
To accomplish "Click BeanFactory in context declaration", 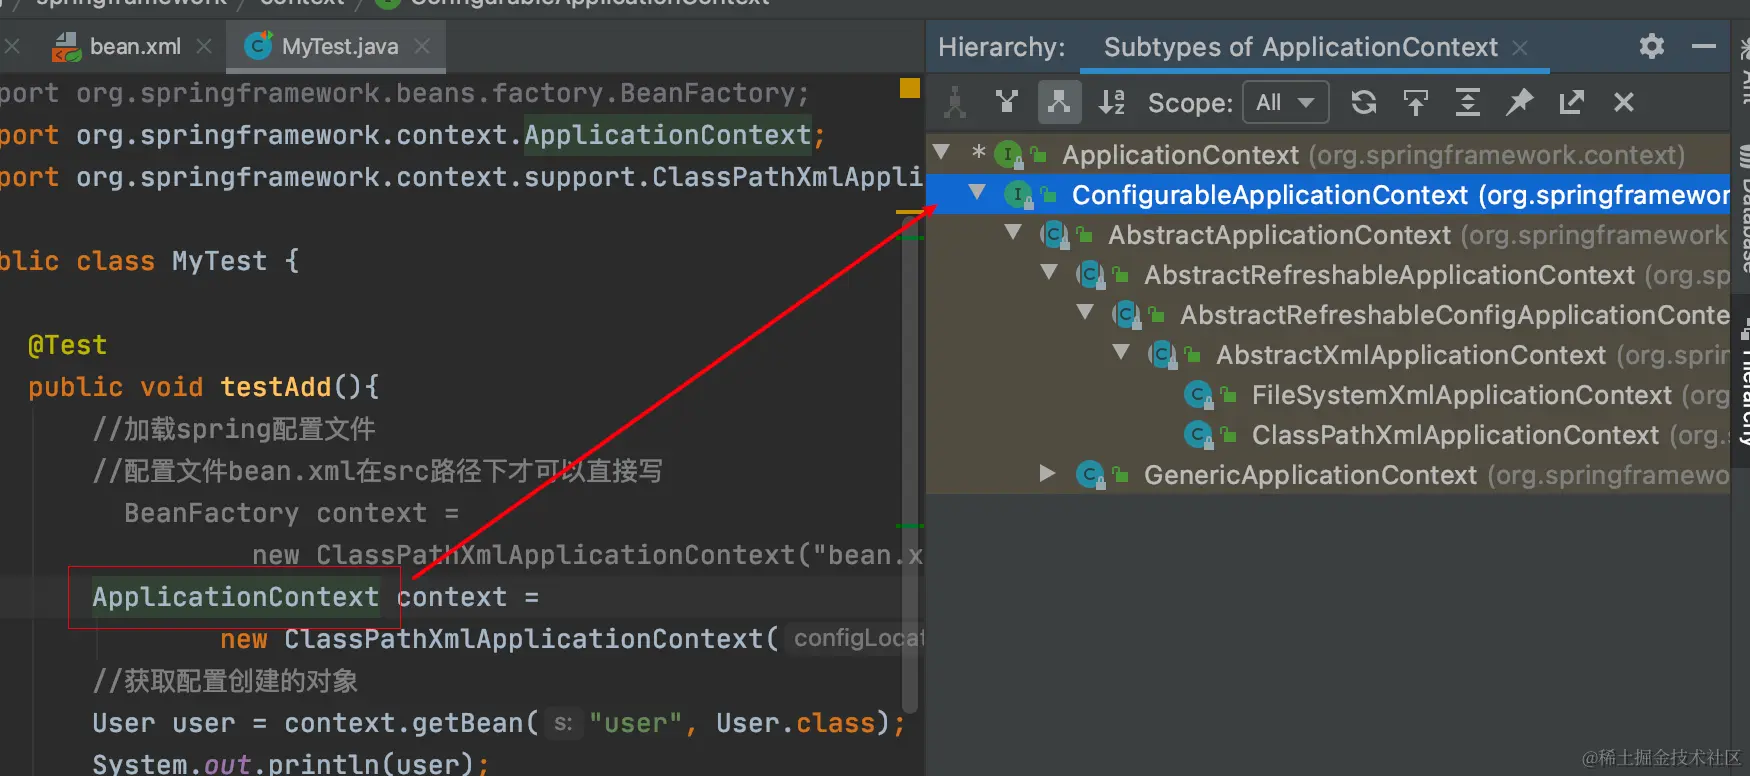I will coord(211,513).
